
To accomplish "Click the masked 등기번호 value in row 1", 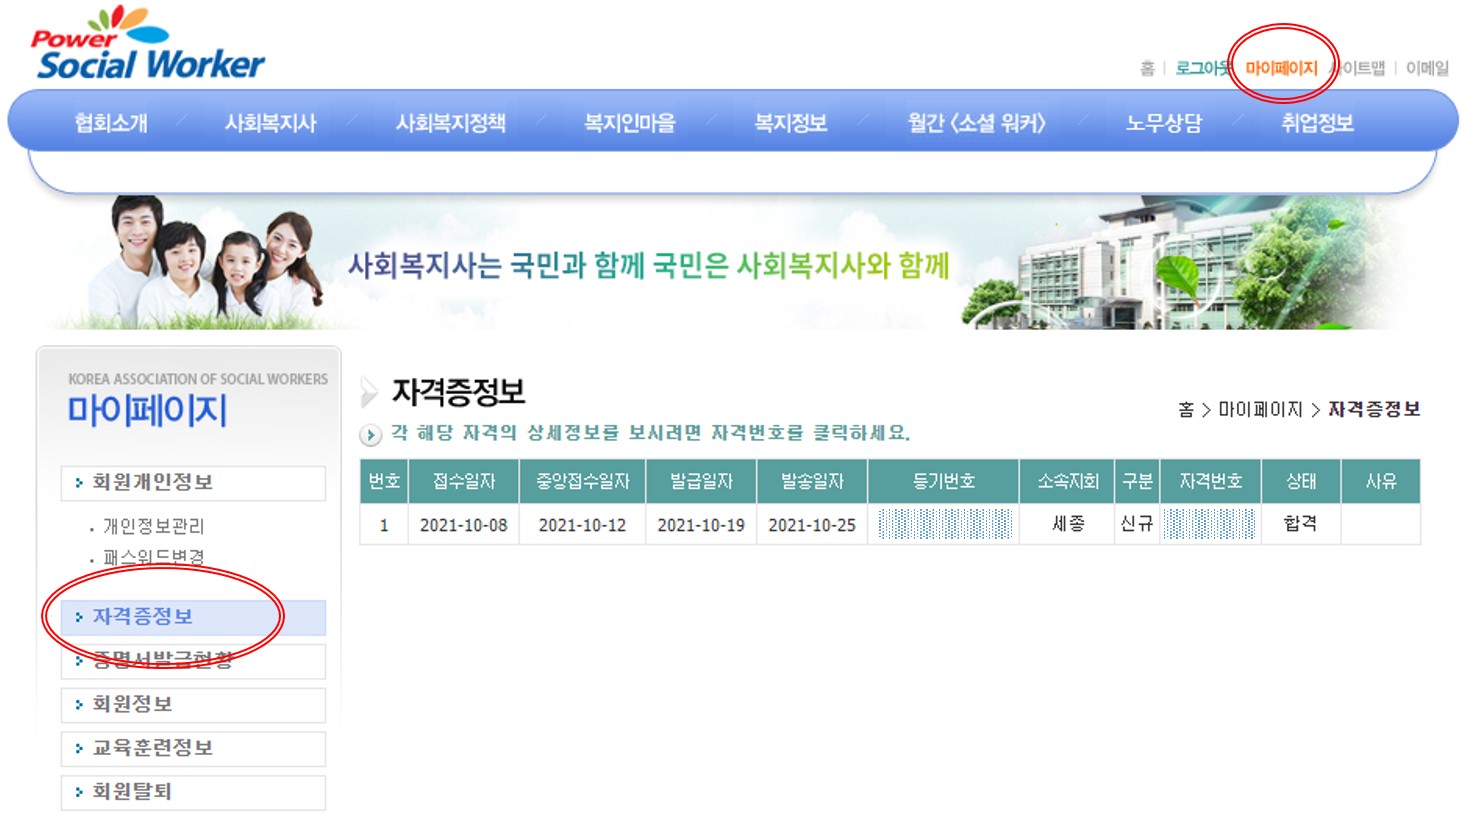I will (945, 524).
